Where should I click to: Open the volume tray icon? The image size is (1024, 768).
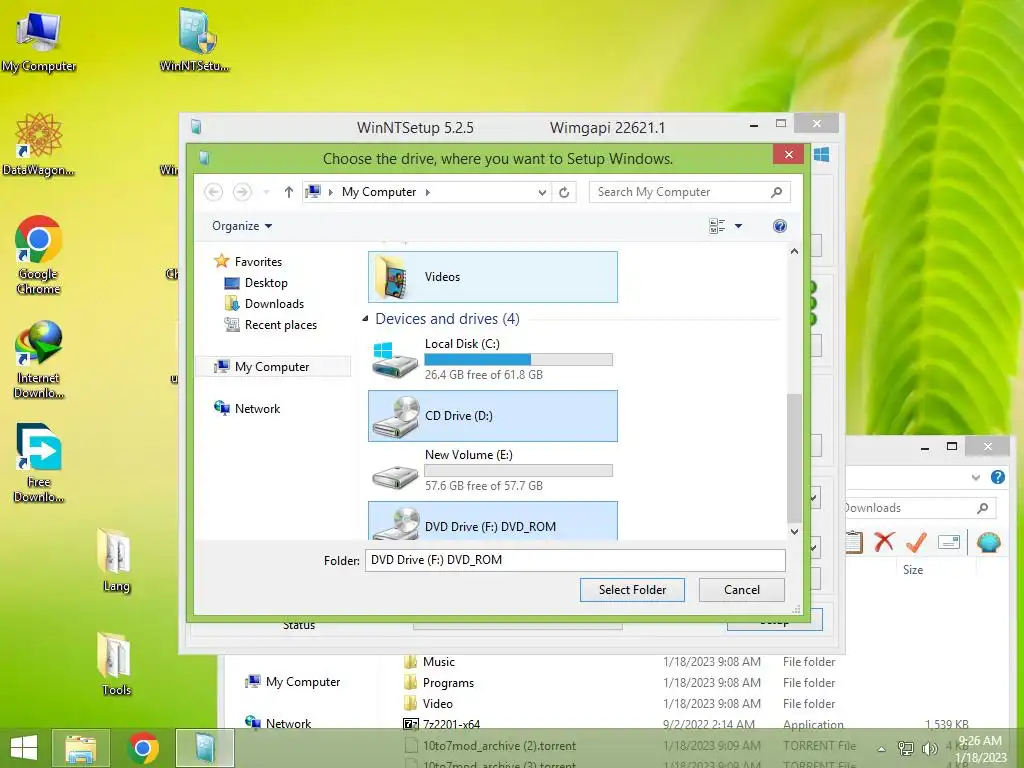pos(930,748)
